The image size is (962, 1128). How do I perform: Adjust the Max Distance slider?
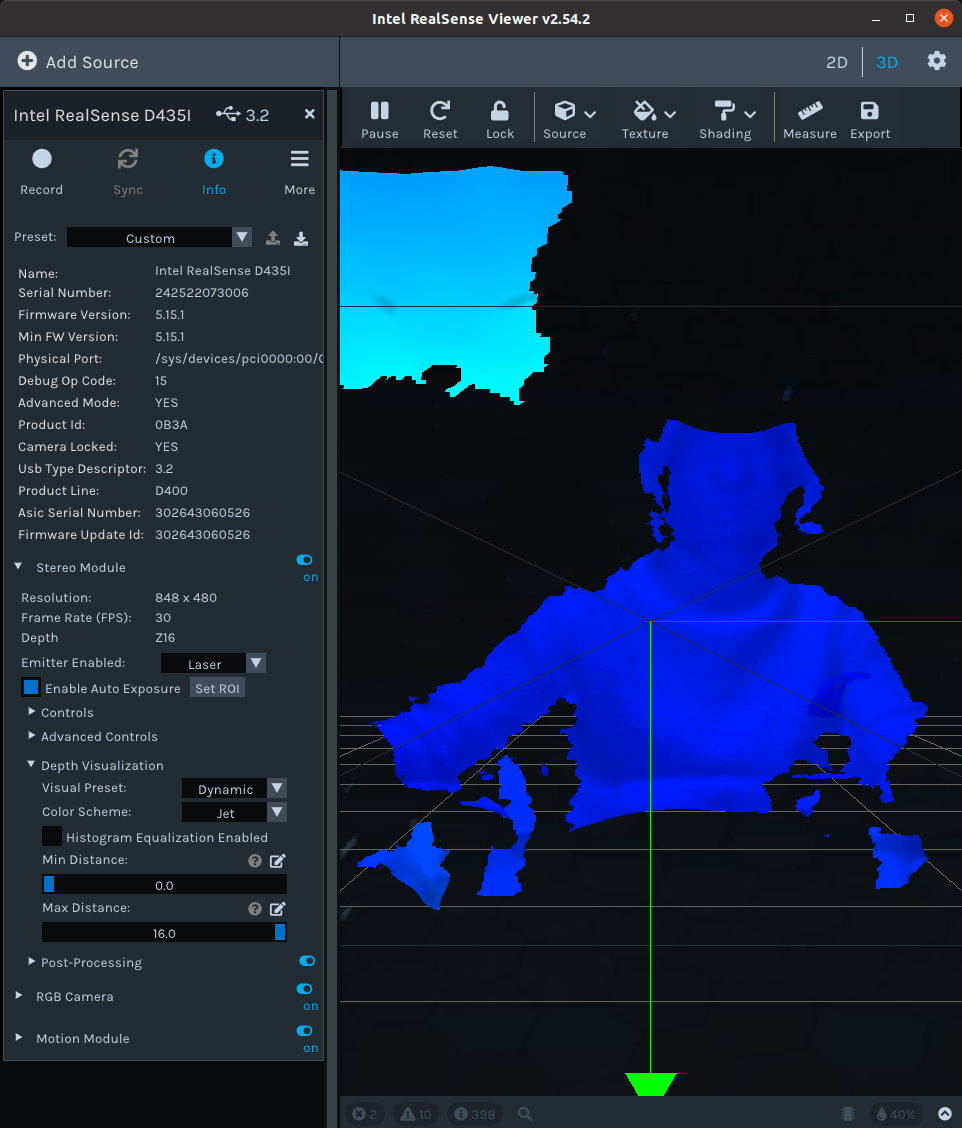(x=164, y=933)
